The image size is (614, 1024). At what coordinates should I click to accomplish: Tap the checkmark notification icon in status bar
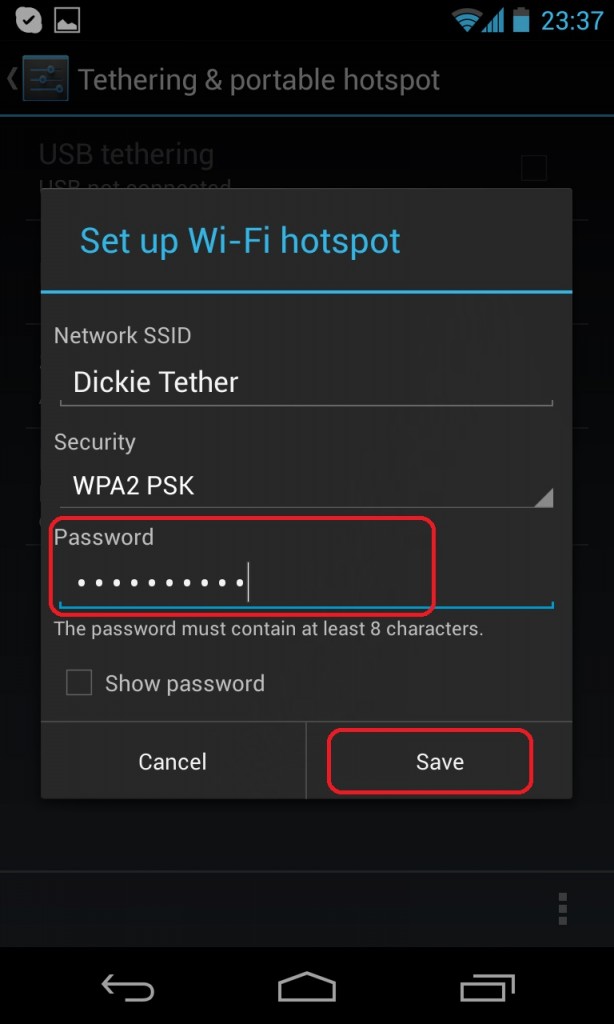(x=27, y=20)
